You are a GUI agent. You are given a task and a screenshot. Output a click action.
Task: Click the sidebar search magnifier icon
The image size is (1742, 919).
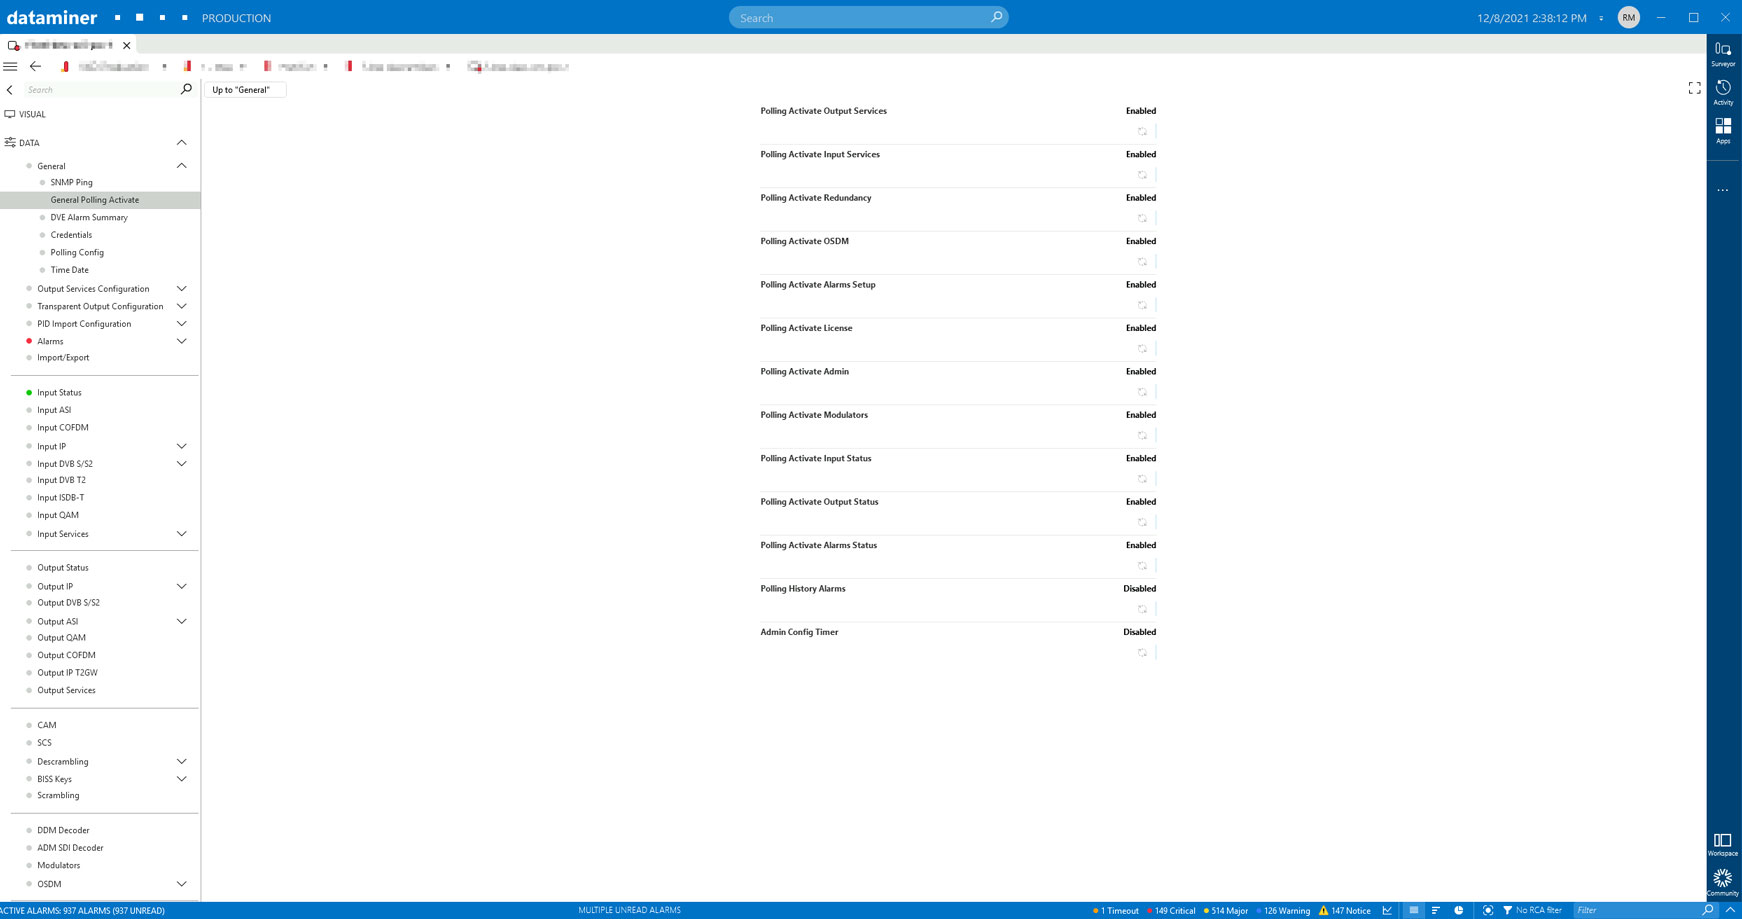pos(186,89)
